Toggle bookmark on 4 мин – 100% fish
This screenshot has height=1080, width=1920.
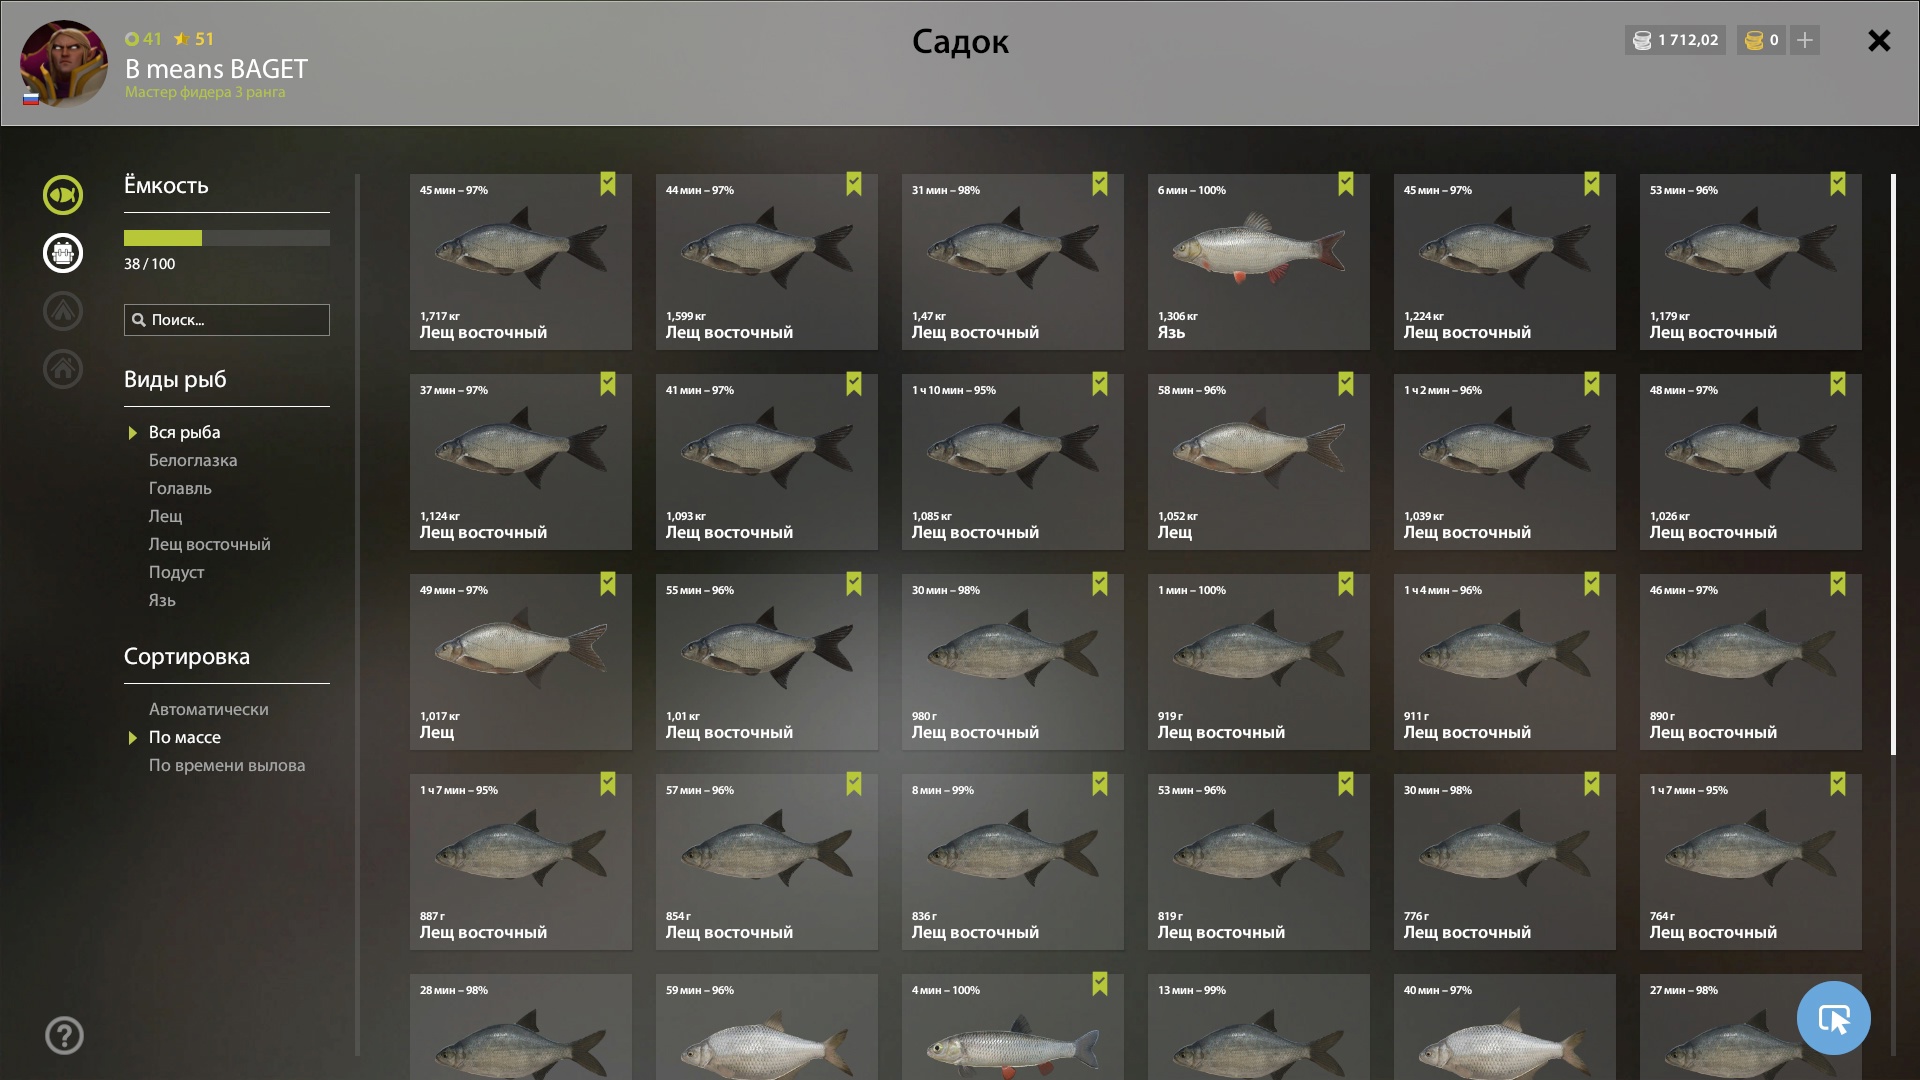[x=1100, y=984]
